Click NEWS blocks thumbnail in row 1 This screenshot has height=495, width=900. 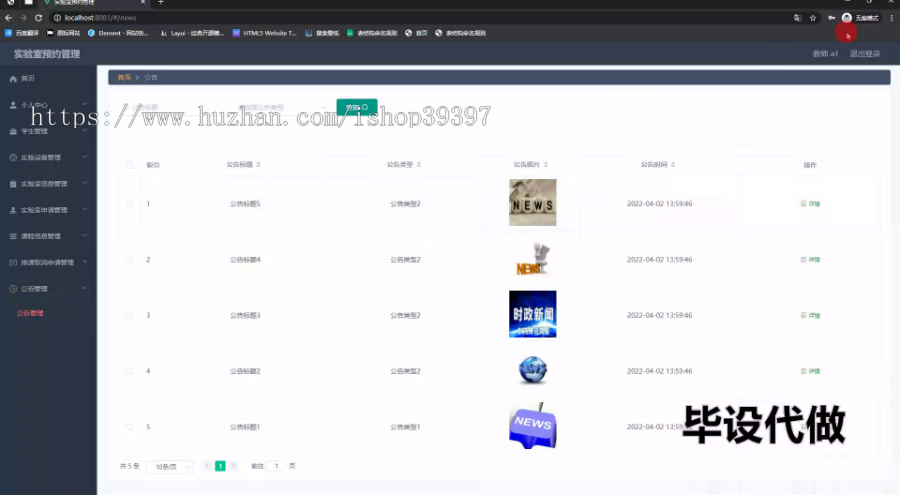click(533, 202)
